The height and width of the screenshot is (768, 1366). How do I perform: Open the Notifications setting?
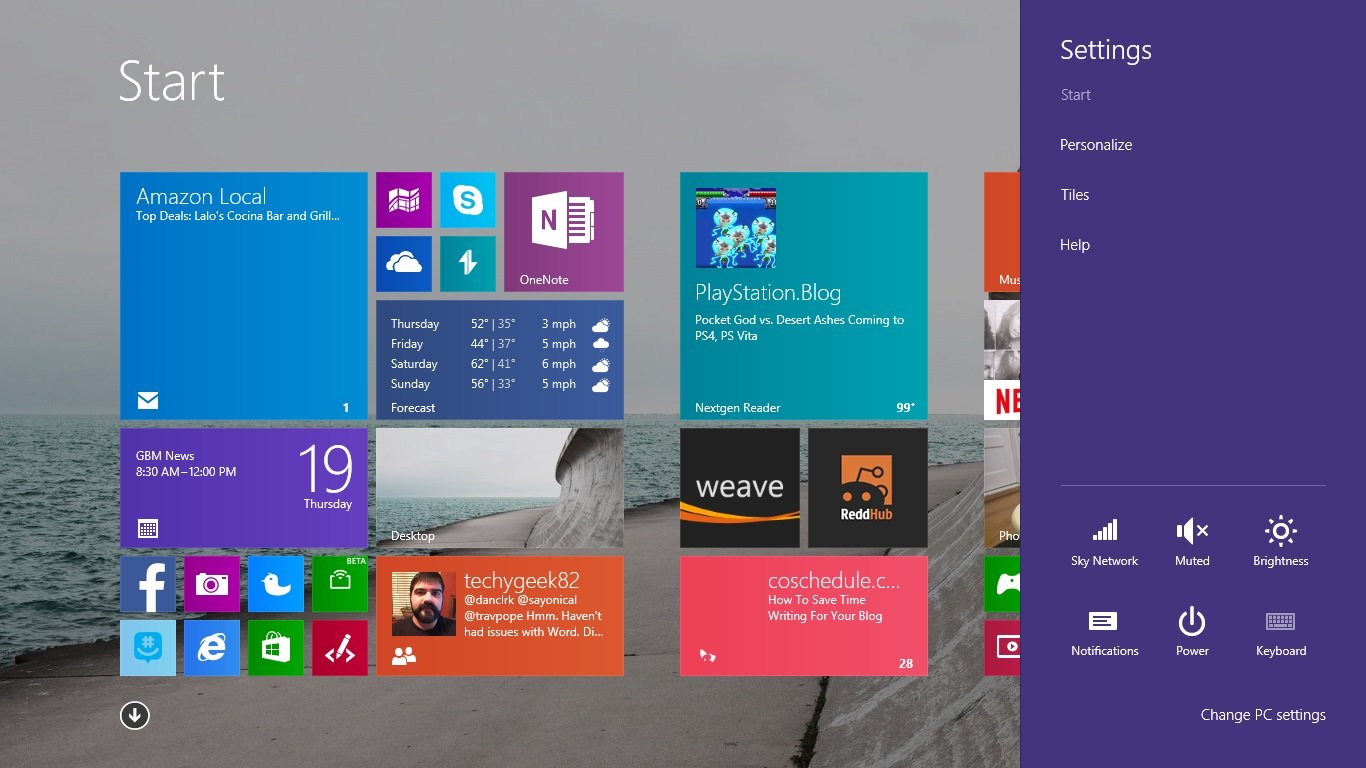click(1104, 633)
